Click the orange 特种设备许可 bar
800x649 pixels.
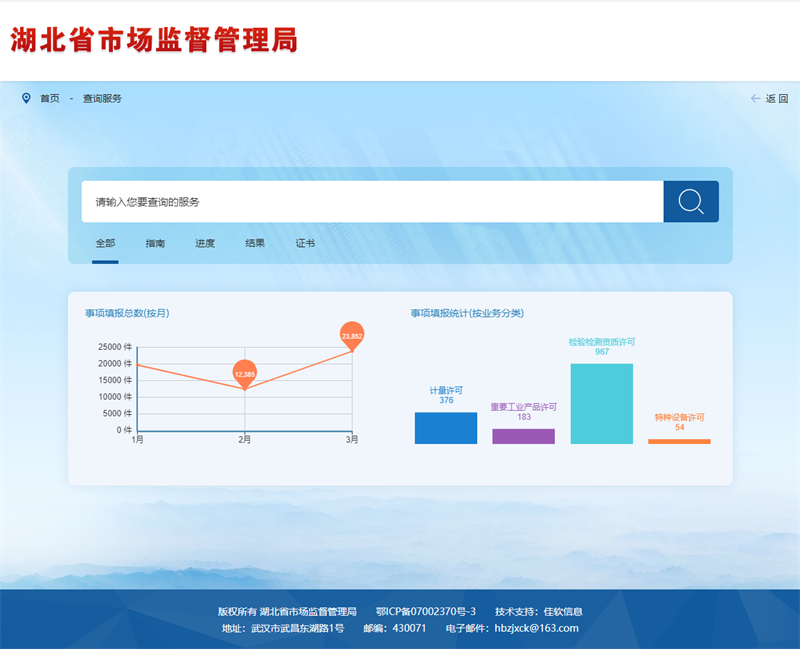coord(679,441)
